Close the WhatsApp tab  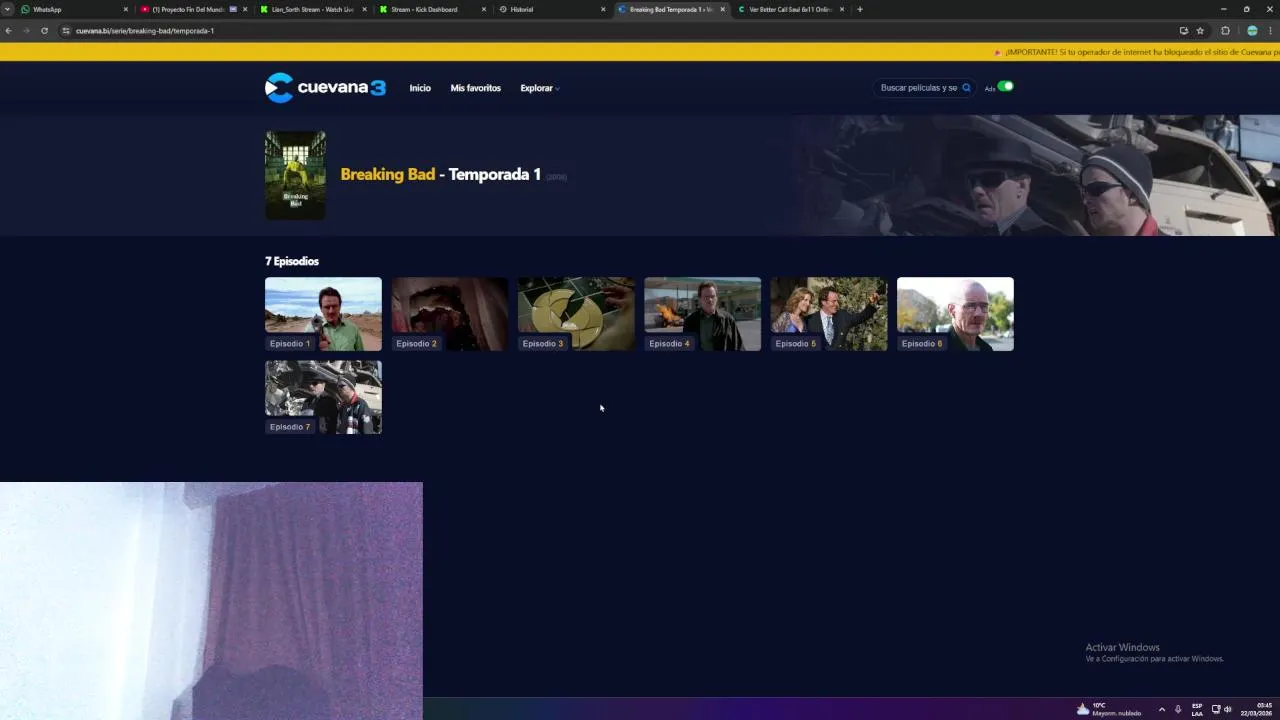125,9
